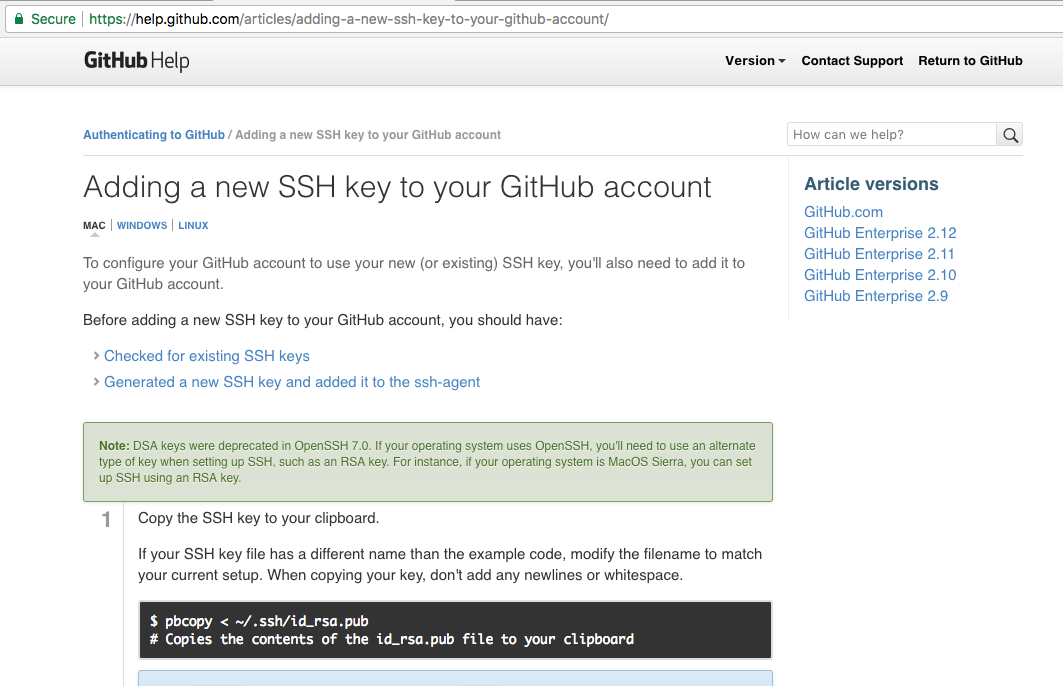Select GitHub Enterprise 2.12 version
Viewport: 1063px width, 686px height.
(880, 233)
